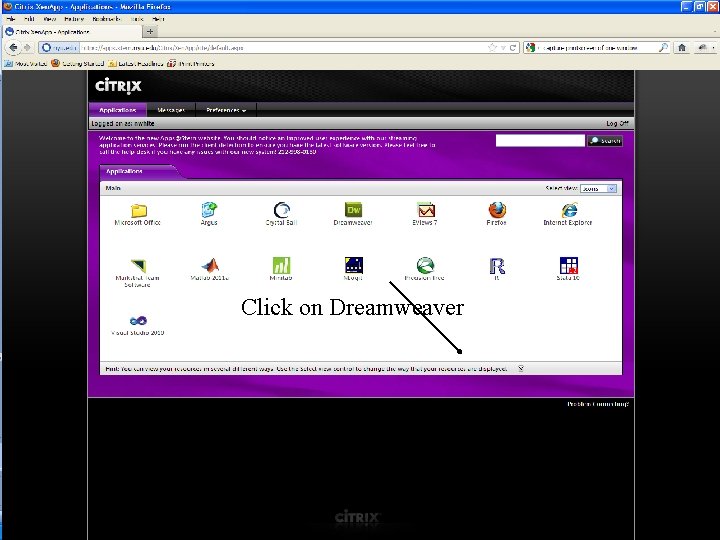
Task: Launch Crystal Ball application
Action: click(x=281, y=210)
